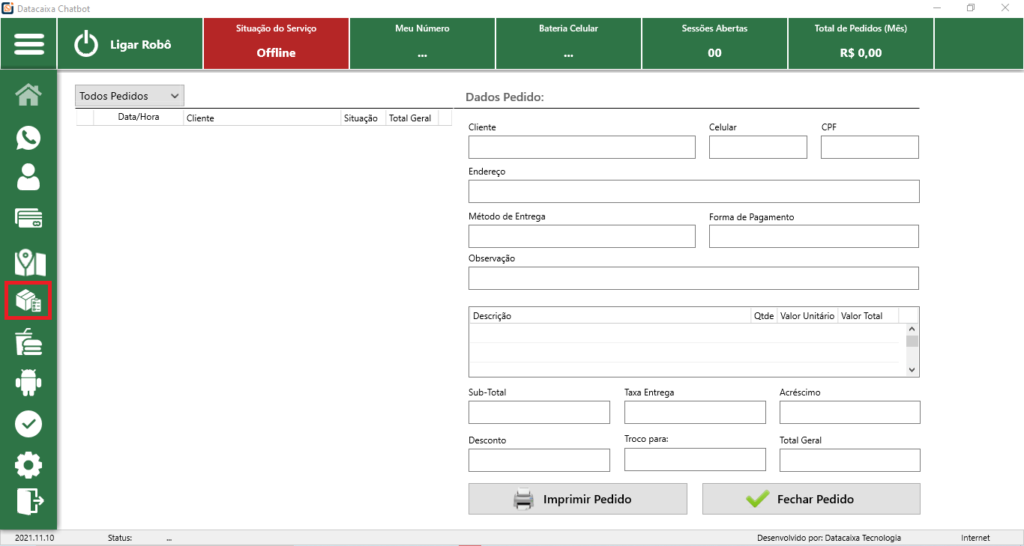
Task: Open the settings gear sidebar icon
Action: [28, 465]
